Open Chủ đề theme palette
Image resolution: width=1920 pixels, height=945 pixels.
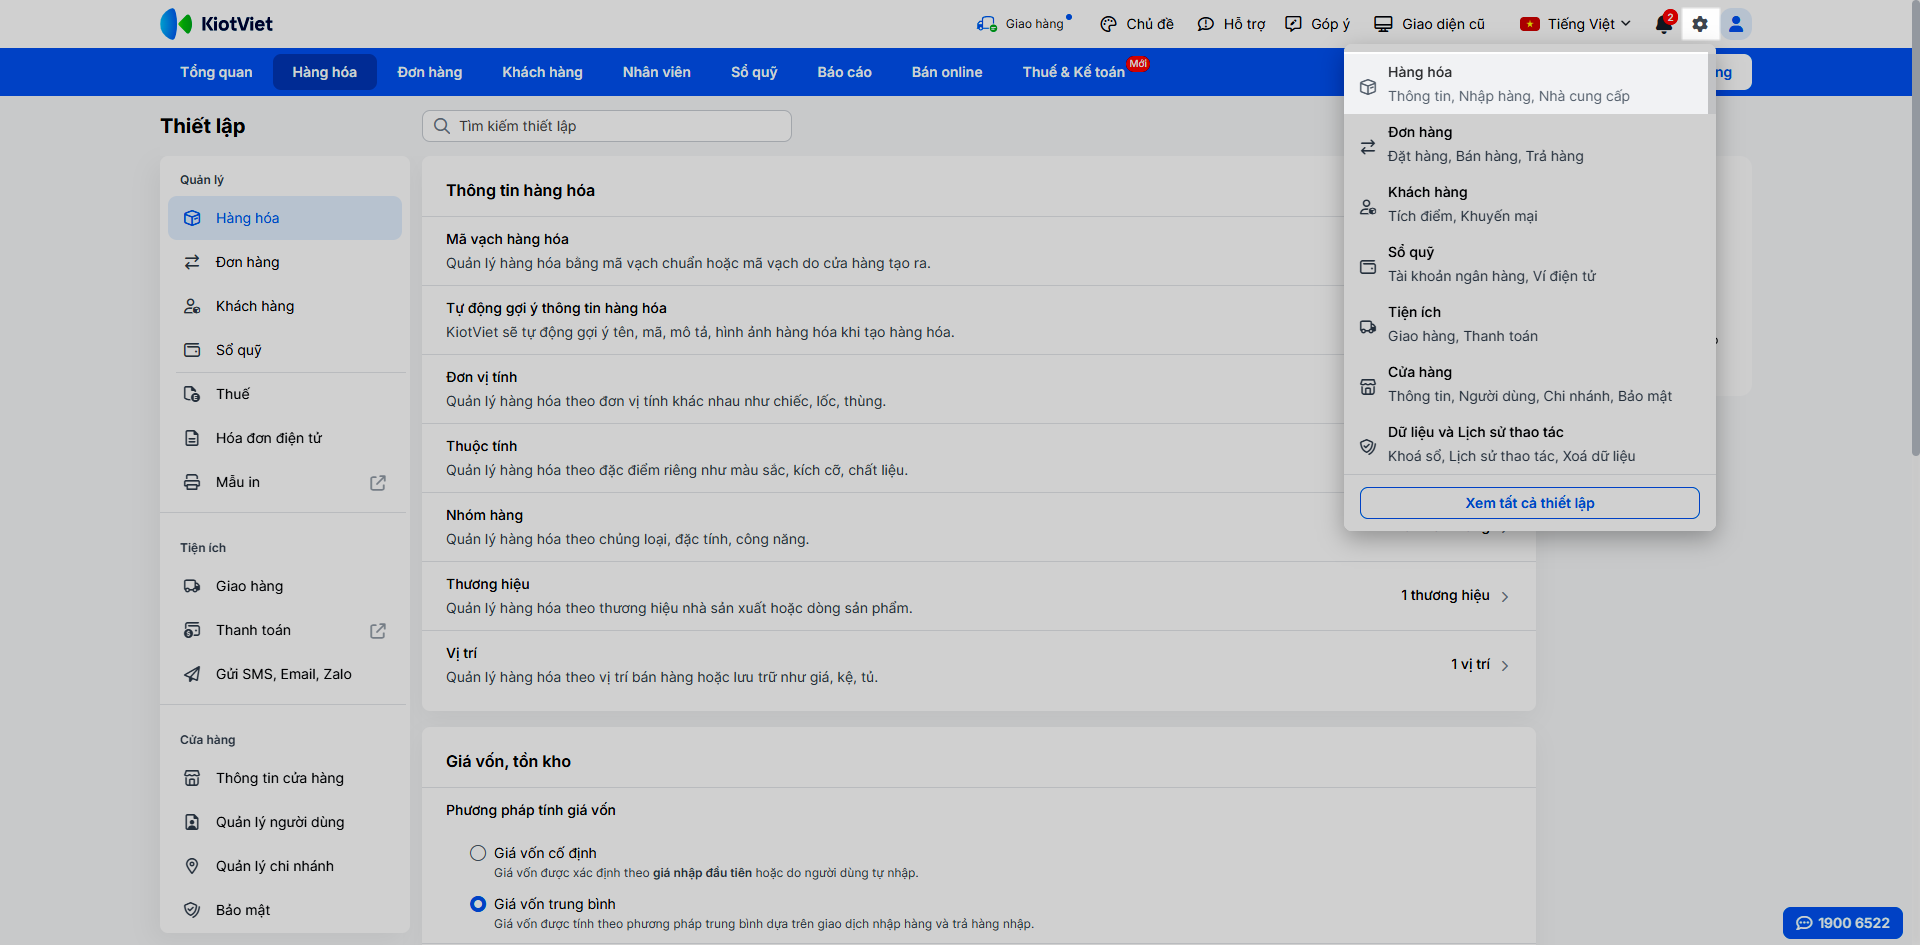pos(1136,24)
